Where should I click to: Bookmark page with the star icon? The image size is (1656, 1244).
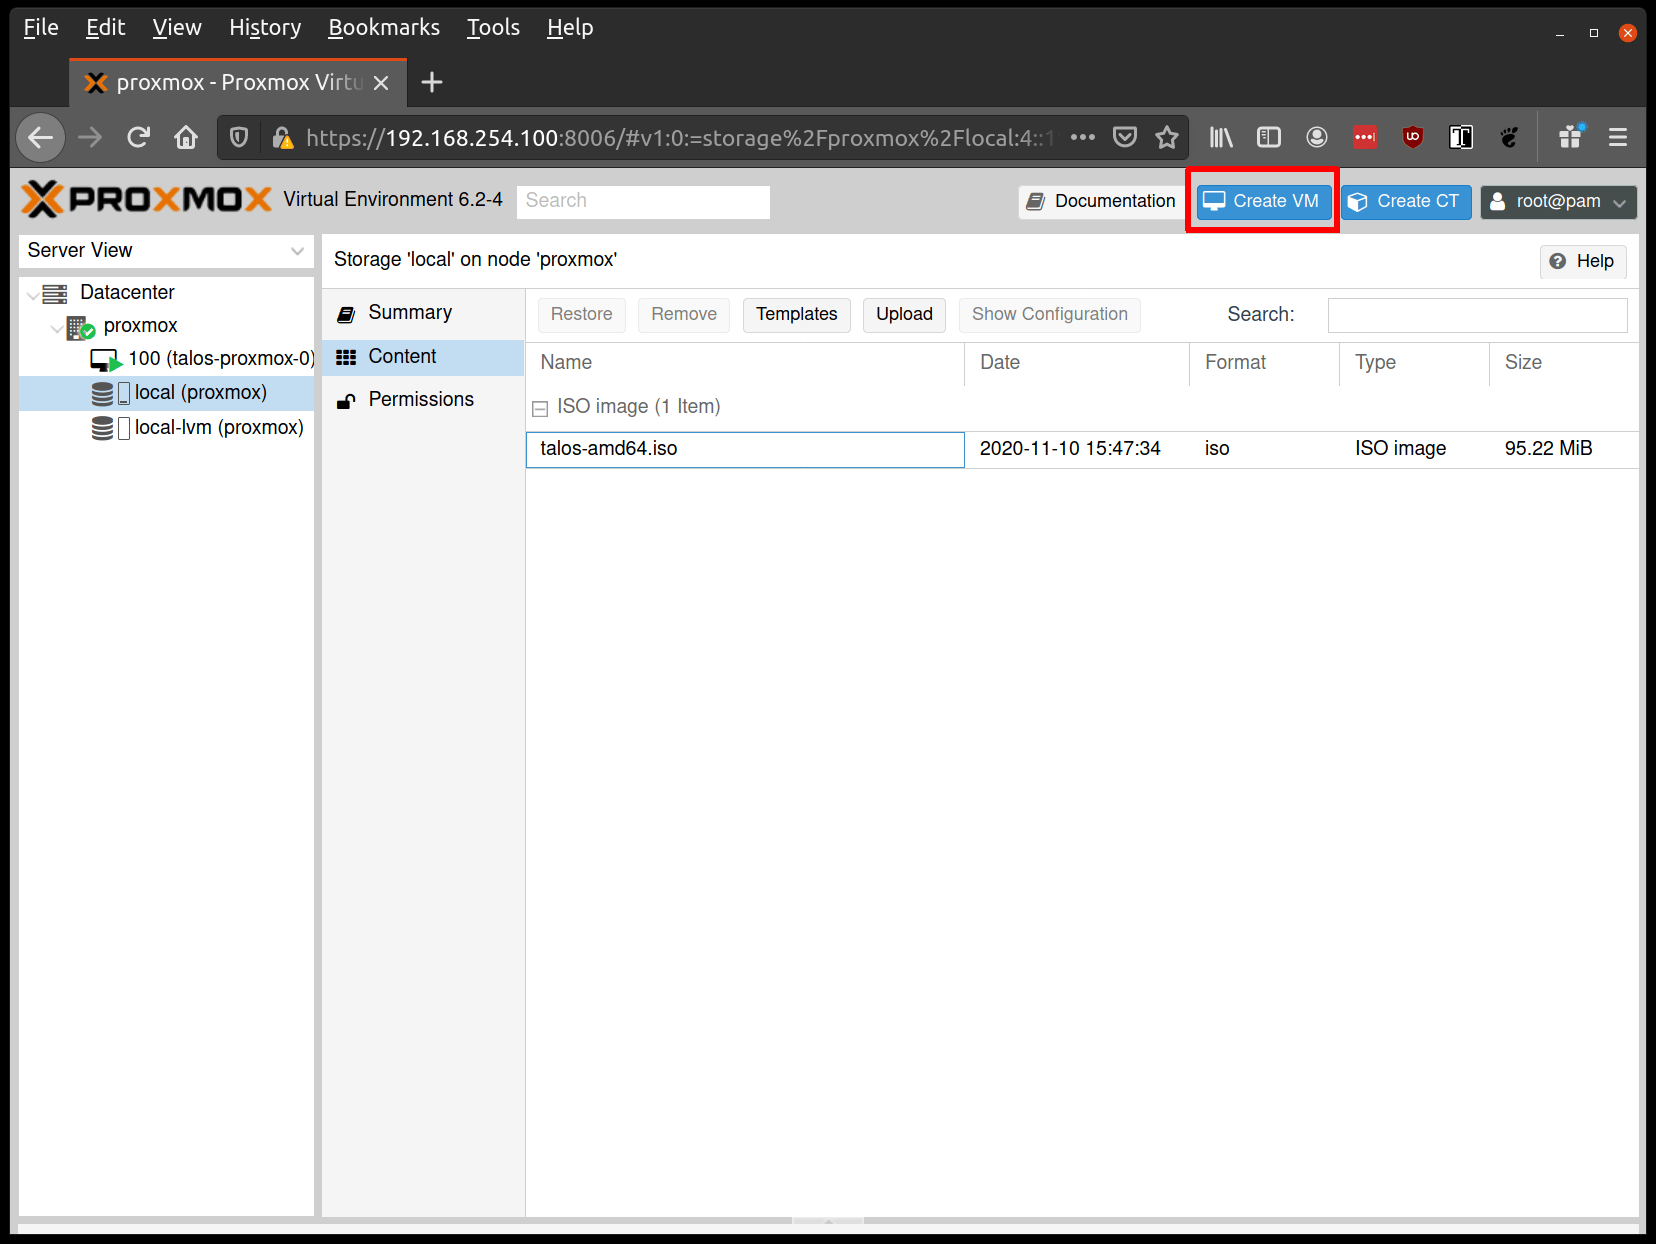(1166, 137)
